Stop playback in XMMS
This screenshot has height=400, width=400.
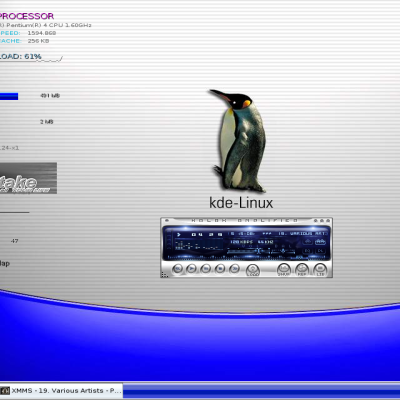pyautogui.click(x=220, y=268)
